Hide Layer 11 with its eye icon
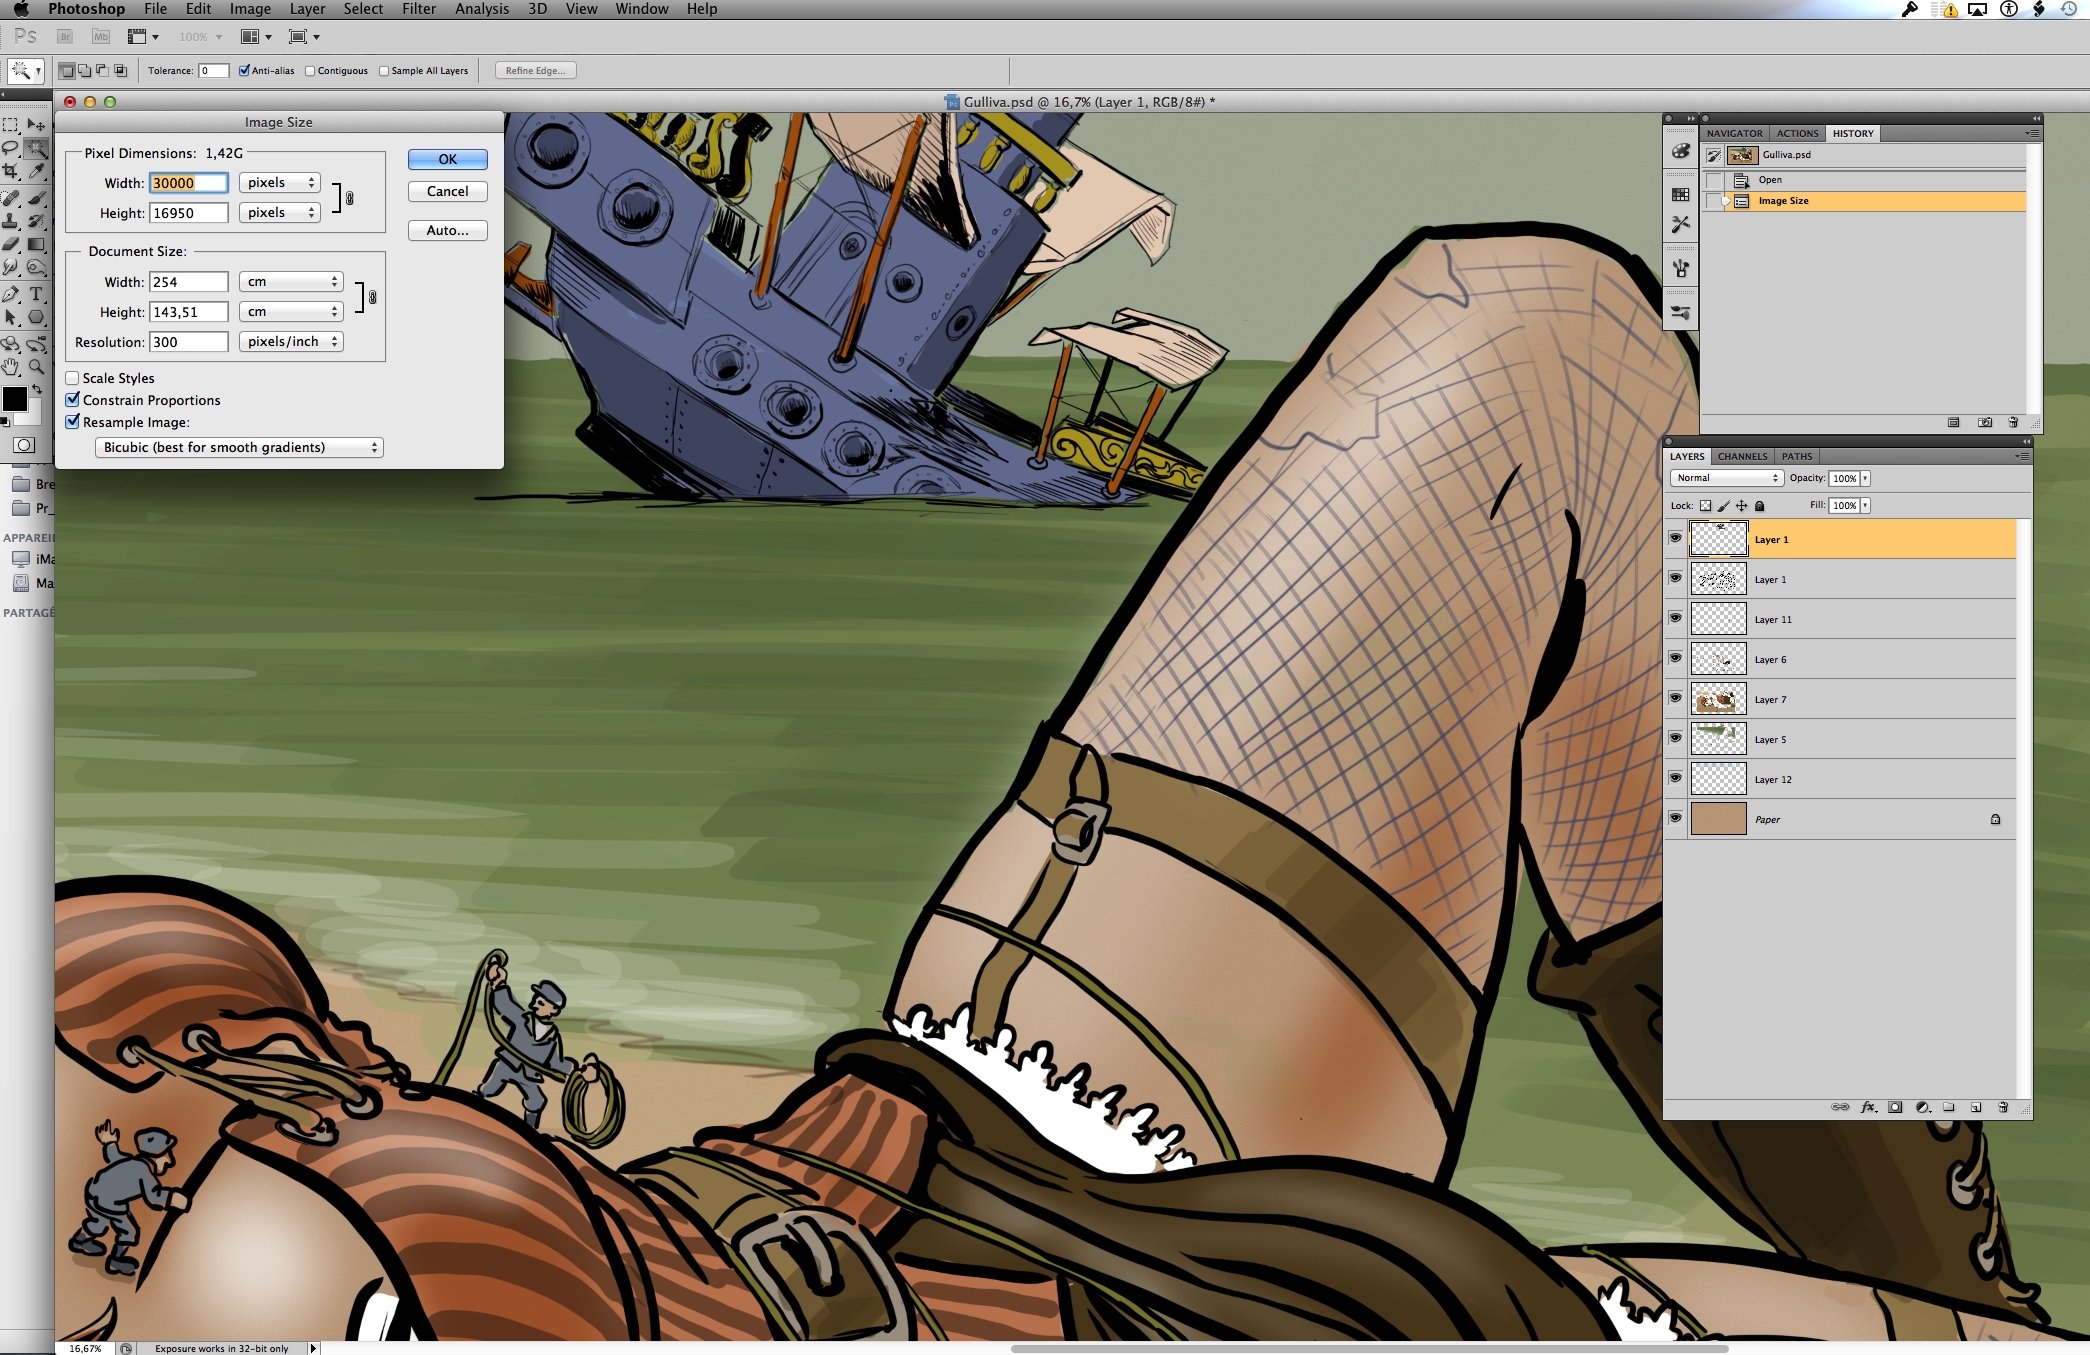Viewport: 2090px width, 1355px height. pyautogui.click(x=1675, y=618)
